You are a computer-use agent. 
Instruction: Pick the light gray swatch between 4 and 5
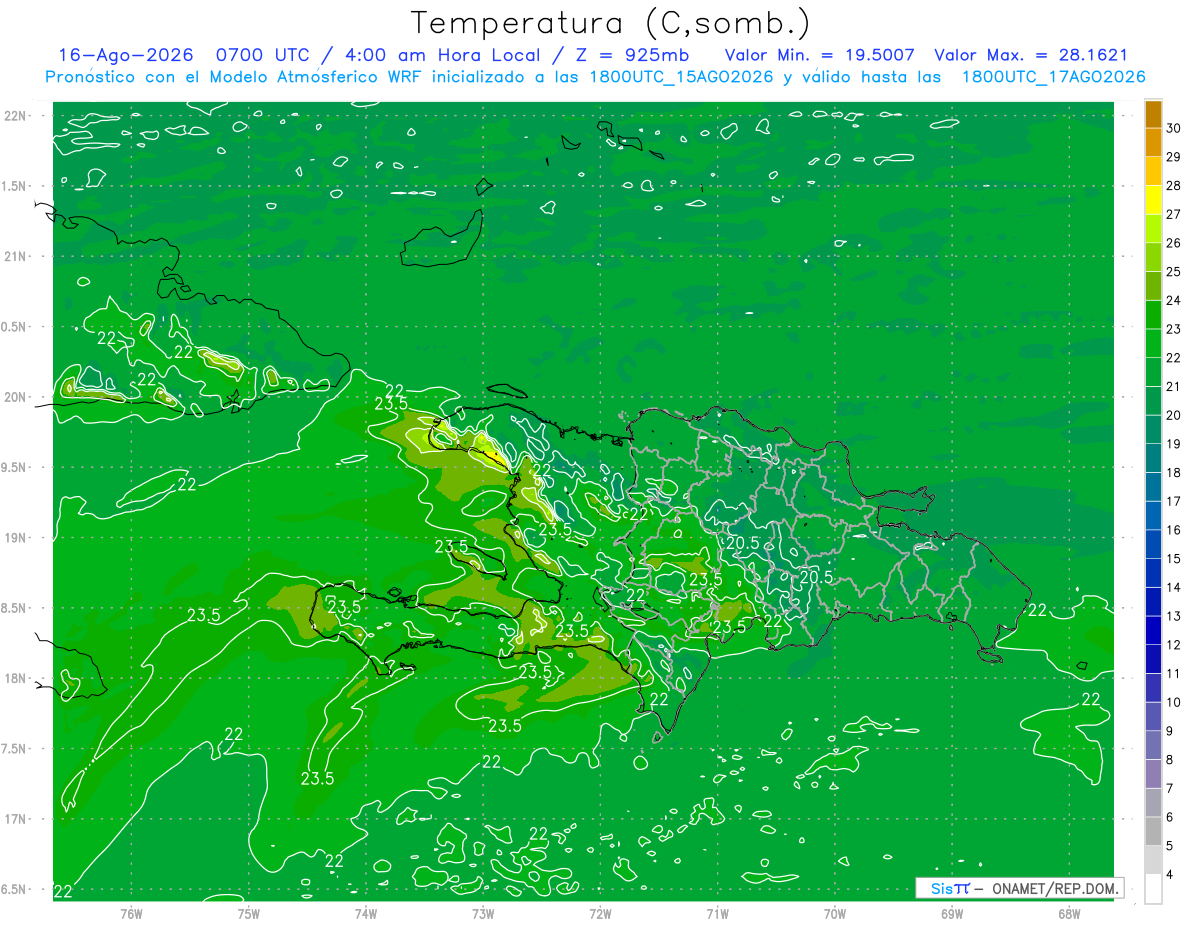[1153, 861]
